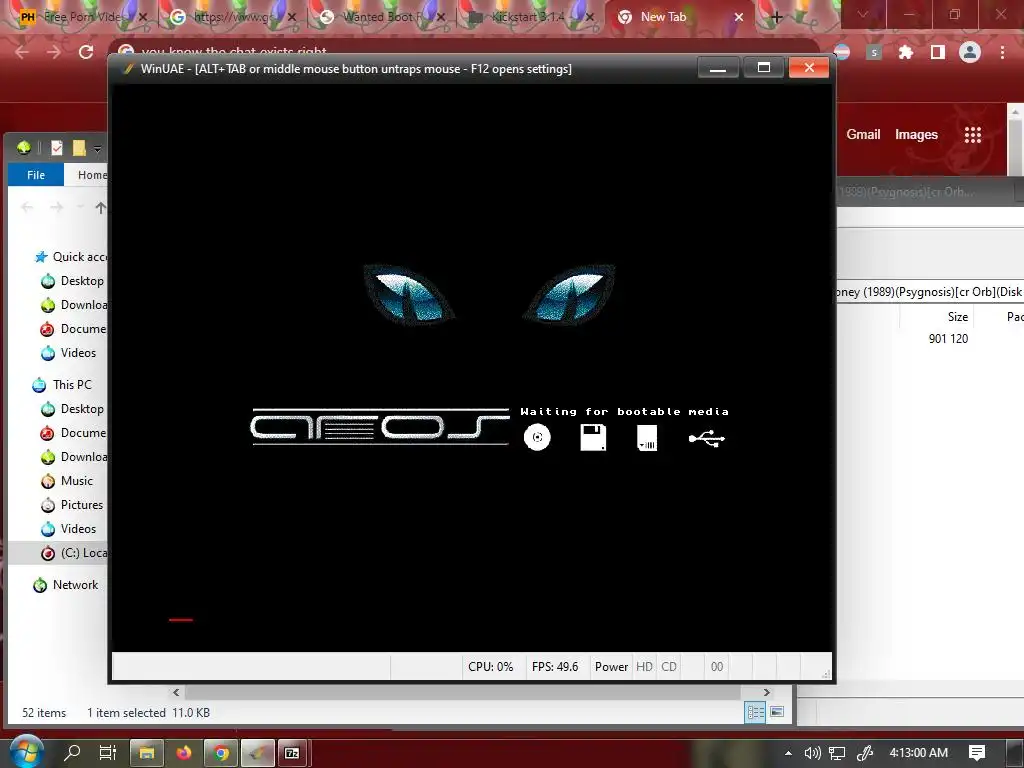
Task: Open Firefox from taskbar
Action: coord(184,753)
